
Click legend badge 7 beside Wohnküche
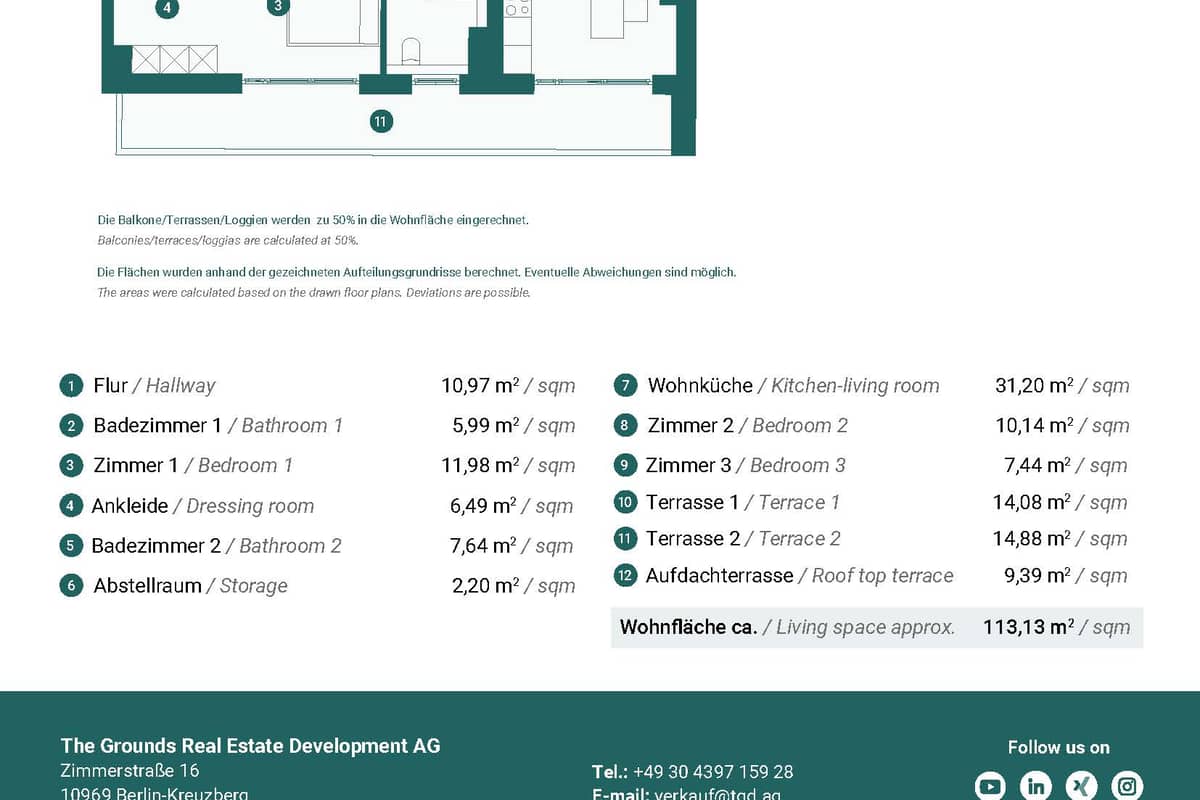coord(625,386)
